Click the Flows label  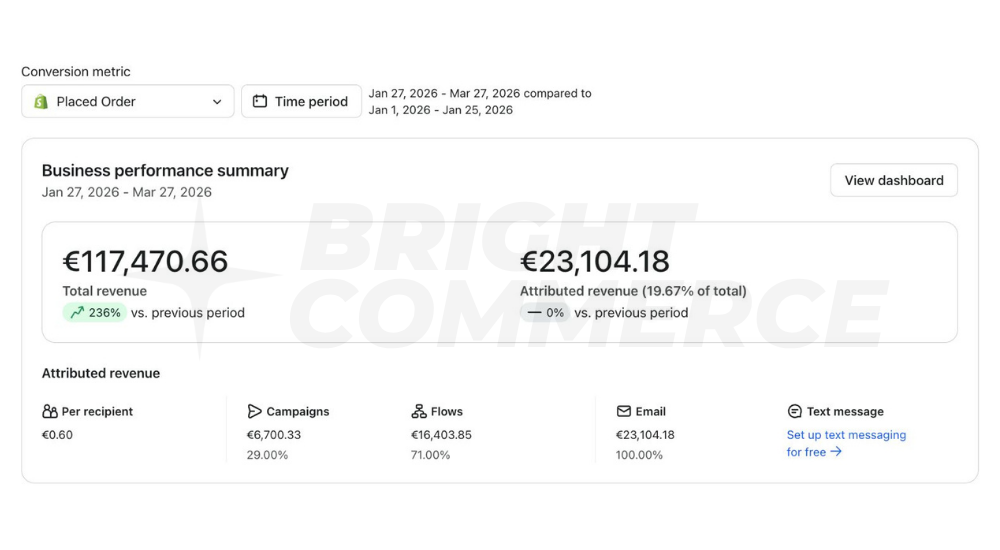[446, 412]
